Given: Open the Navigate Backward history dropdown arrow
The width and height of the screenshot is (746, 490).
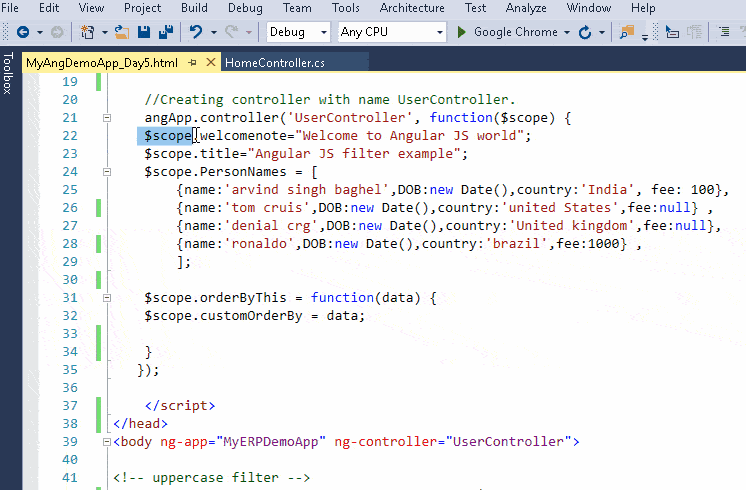Looking at the screenshot, I should click(40, 32).
